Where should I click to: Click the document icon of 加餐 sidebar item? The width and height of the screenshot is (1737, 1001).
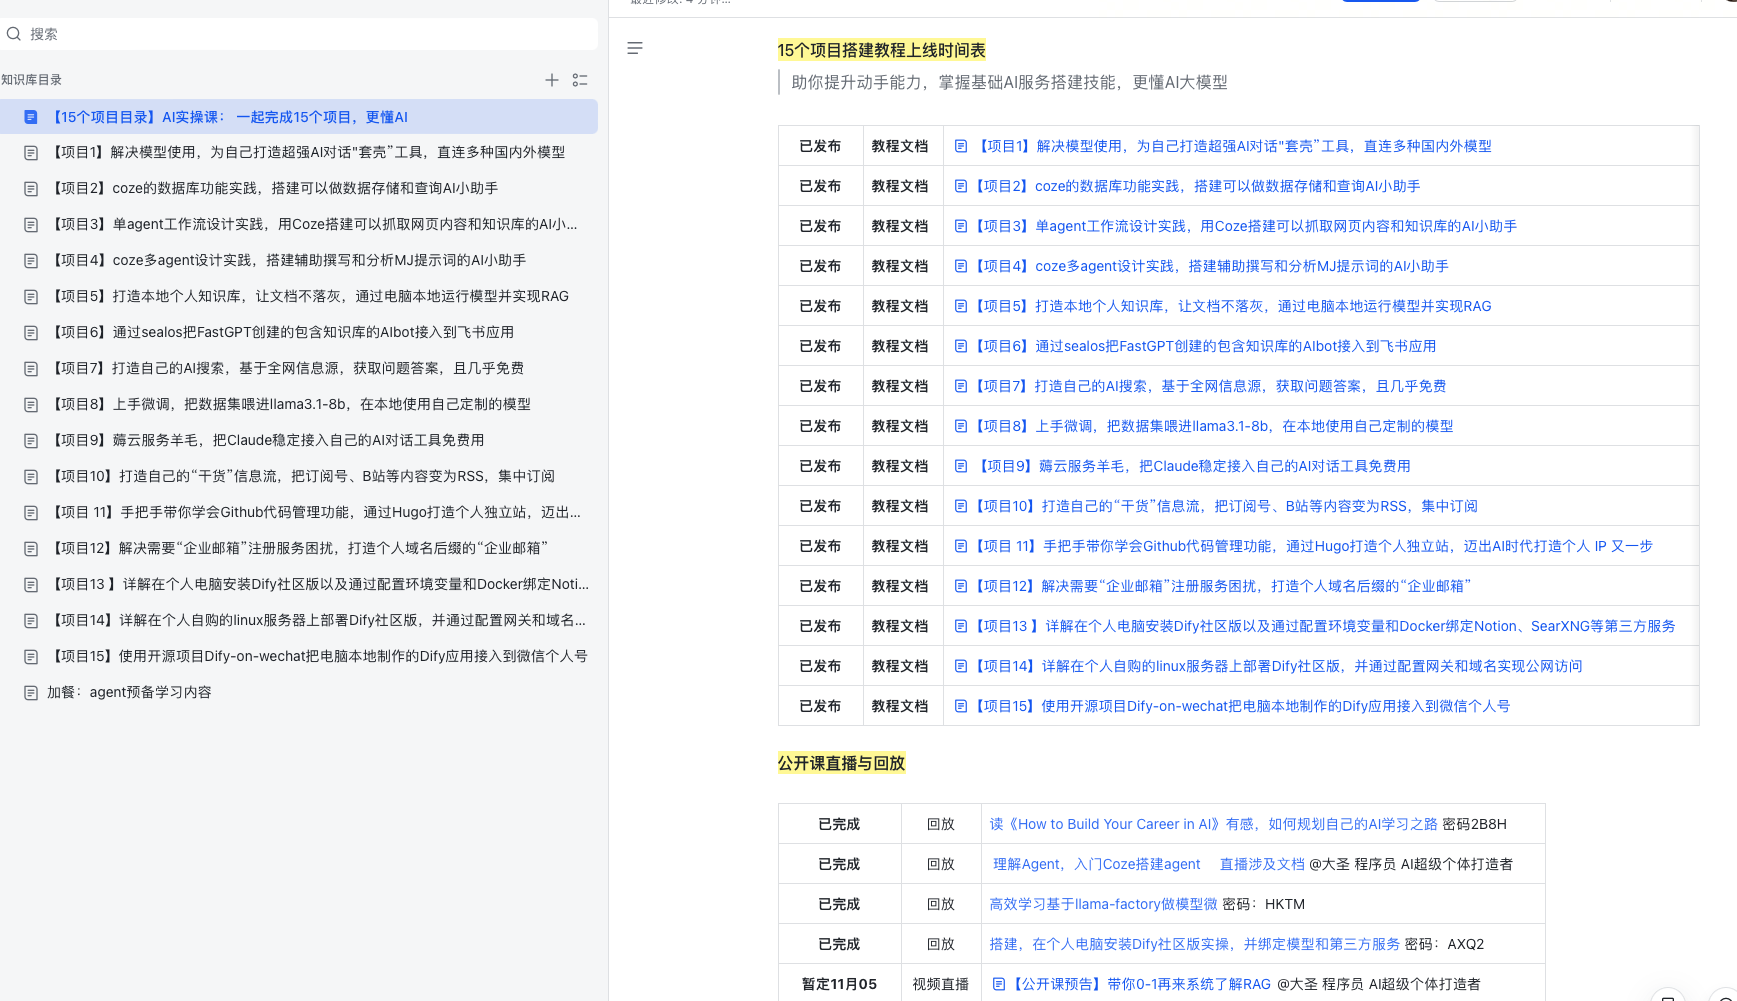pos(31,693)
